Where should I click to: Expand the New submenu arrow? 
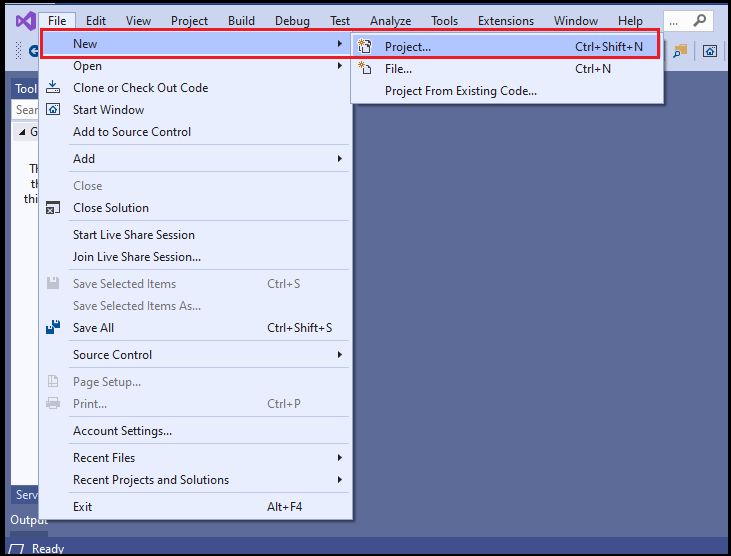click(339, 43)
